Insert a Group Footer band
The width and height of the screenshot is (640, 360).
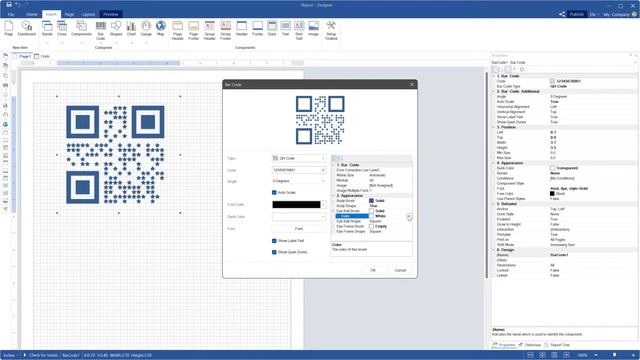(226, 30)
